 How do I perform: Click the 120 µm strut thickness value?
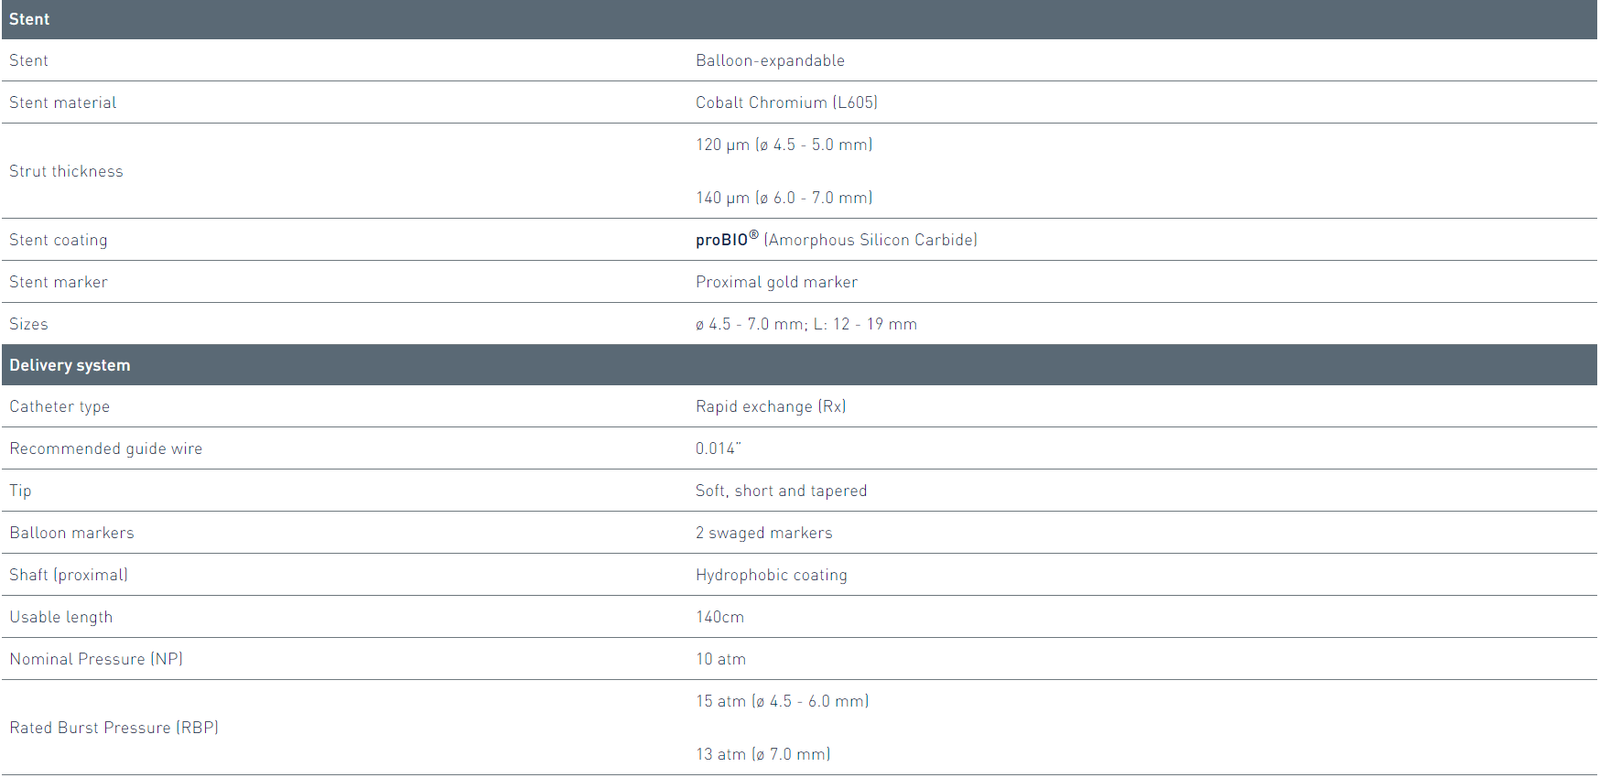(x=784, y=145)
